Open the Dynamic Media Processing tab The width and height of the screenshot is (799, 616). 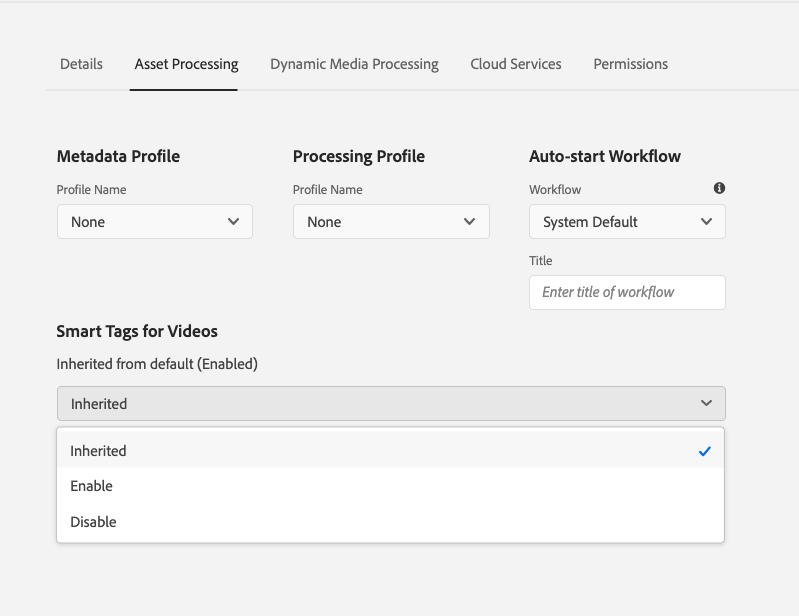(x=354, y=64)
